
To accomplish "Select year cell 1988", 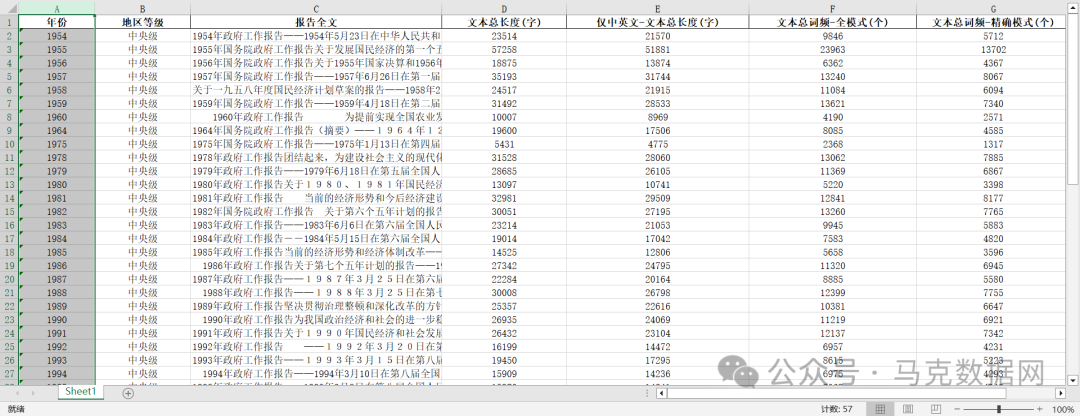I will (56, 293).
